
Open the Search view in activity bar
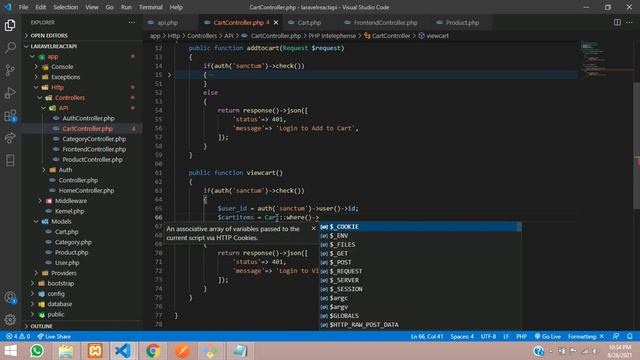pos(10,47)
